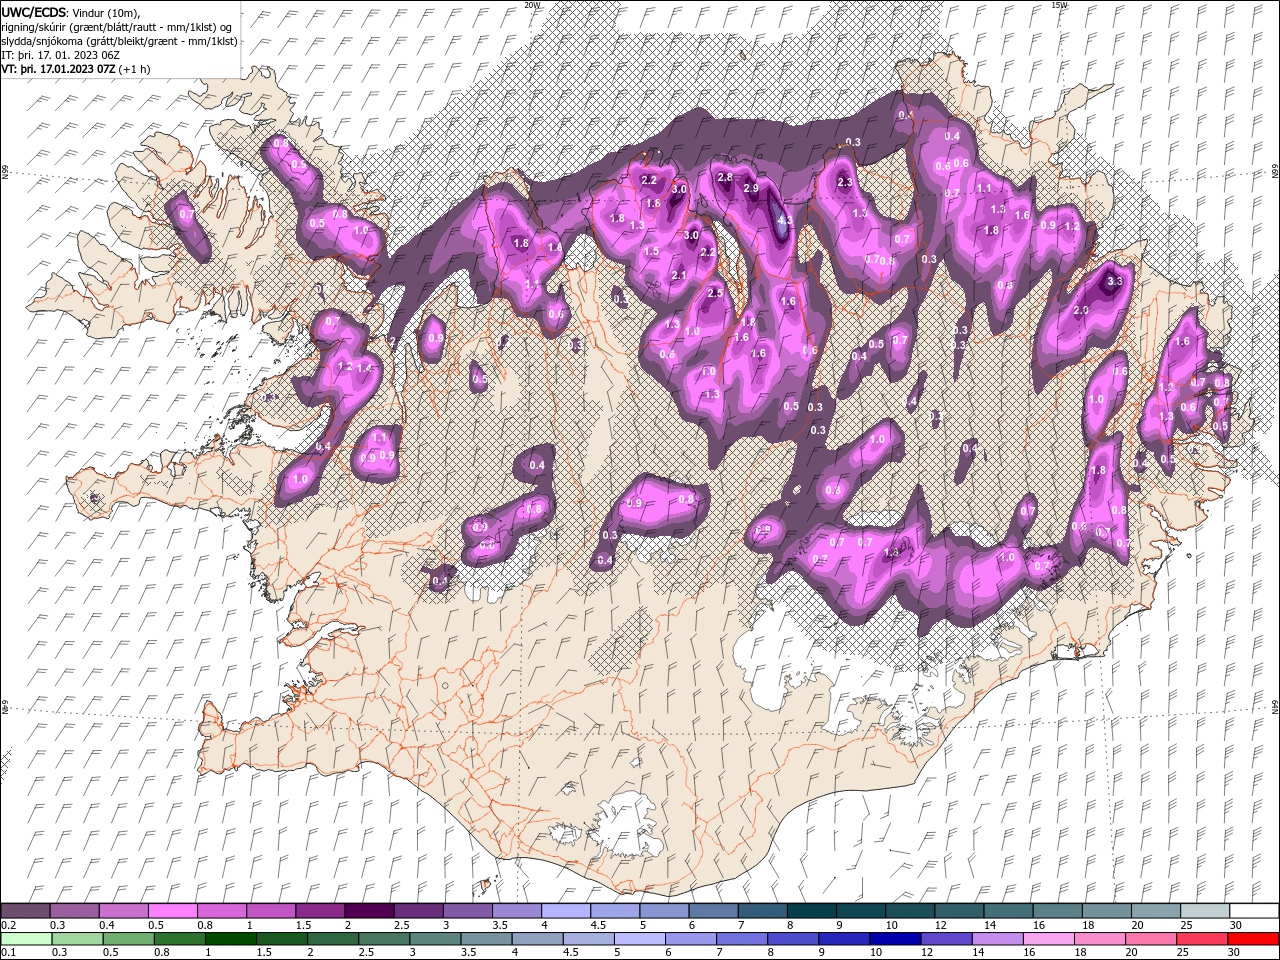Click the 2.5 precipitation value on the map

point(715,293)
